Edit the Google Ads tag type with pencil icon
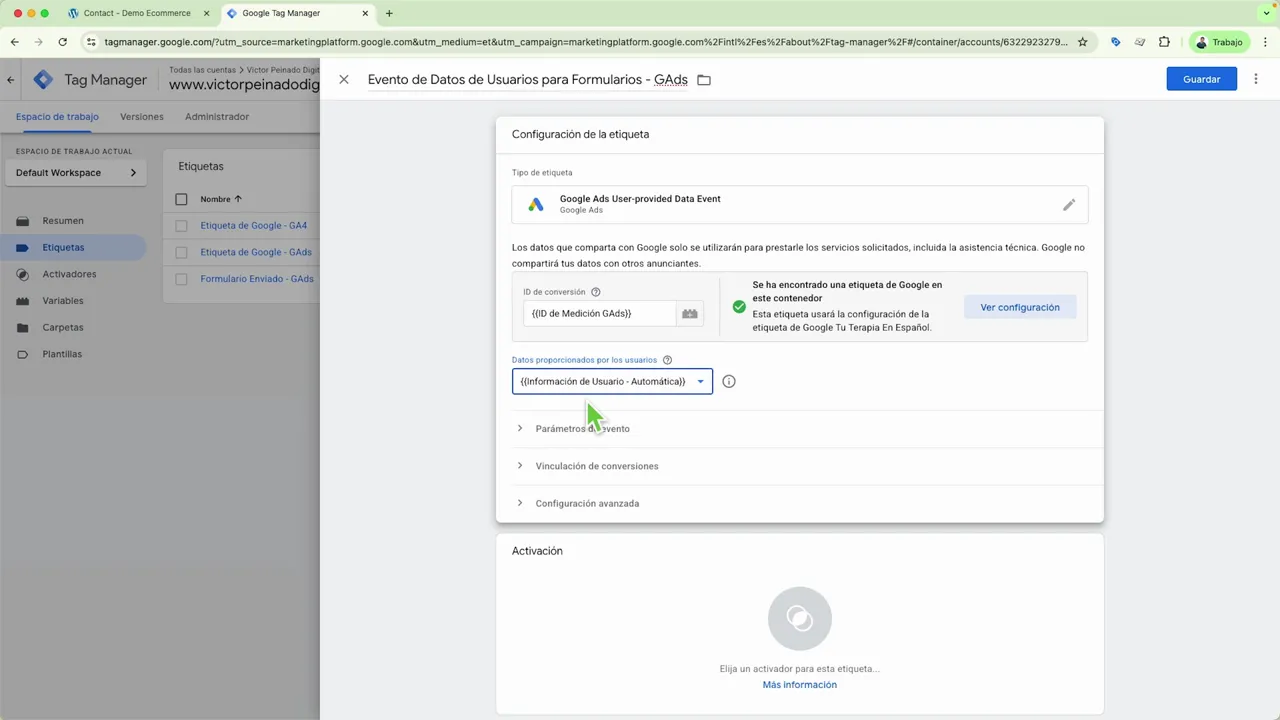1280x720 pixels. point(1068,204)
